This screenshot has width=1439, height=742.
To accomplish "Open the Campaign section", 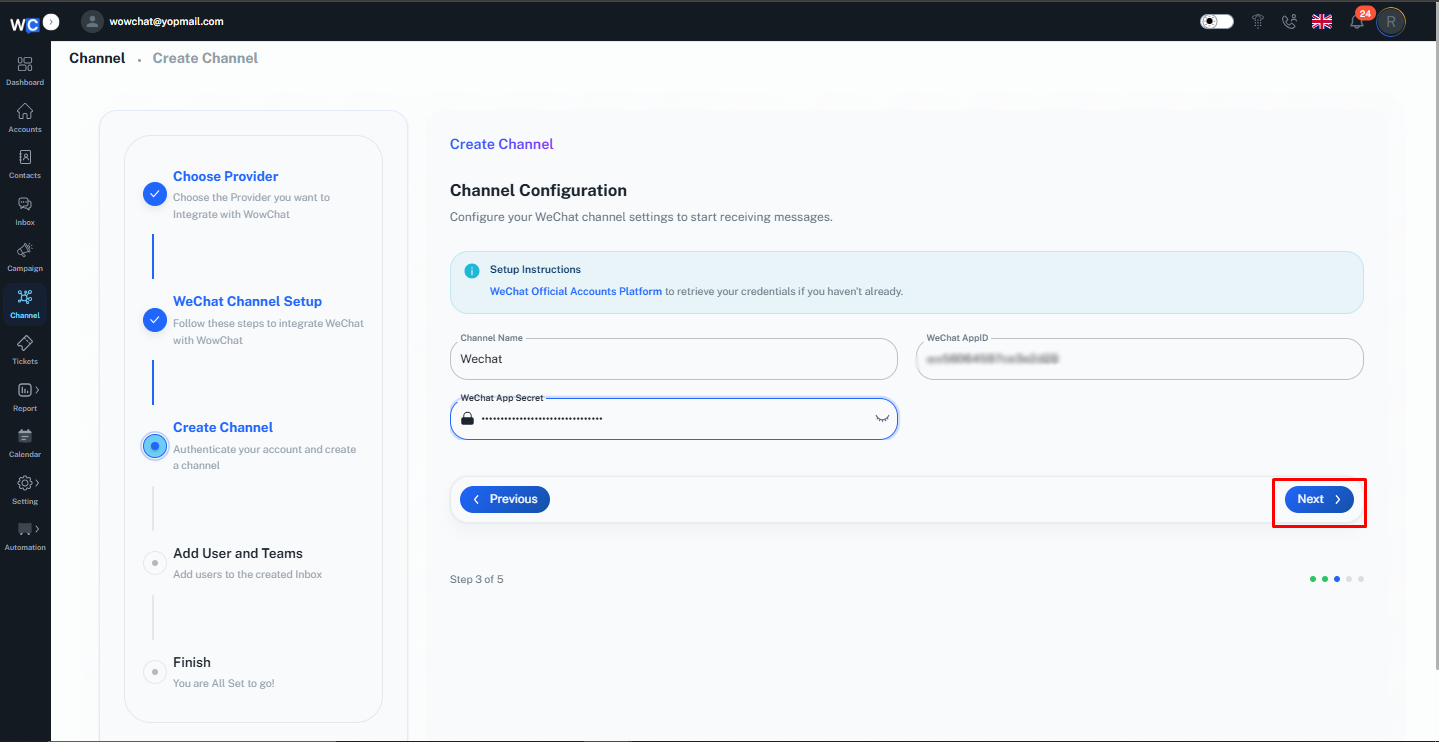I will (x=25, y=257).
